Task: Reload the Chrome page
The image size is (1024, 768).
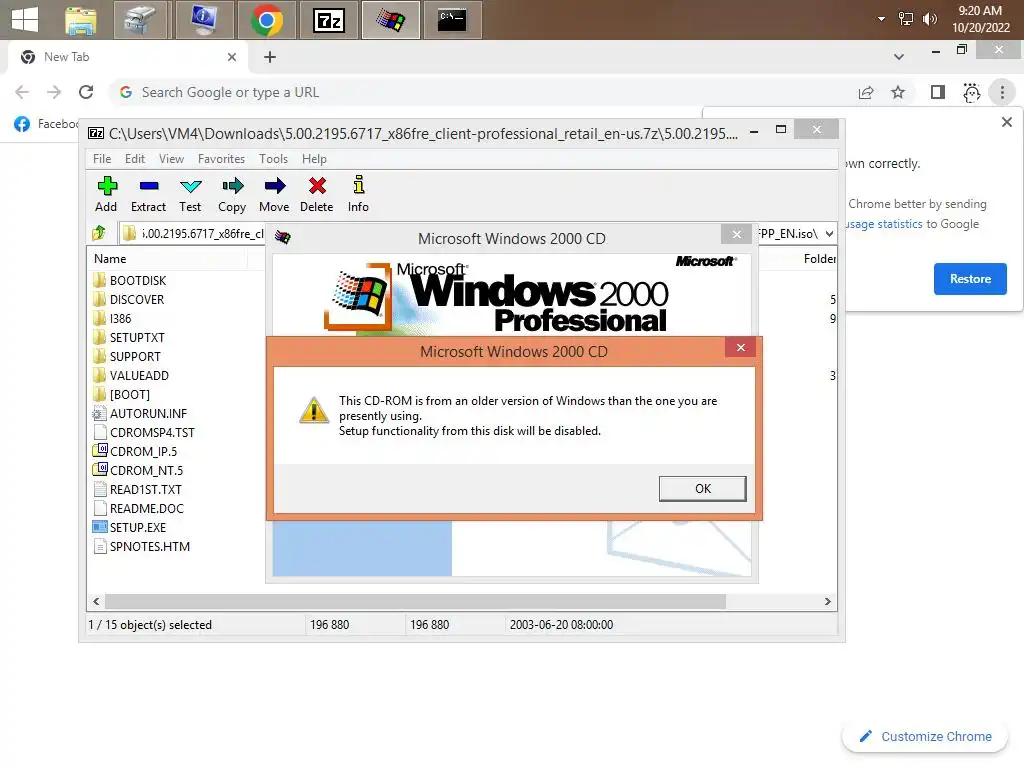Action: (86, 92)
